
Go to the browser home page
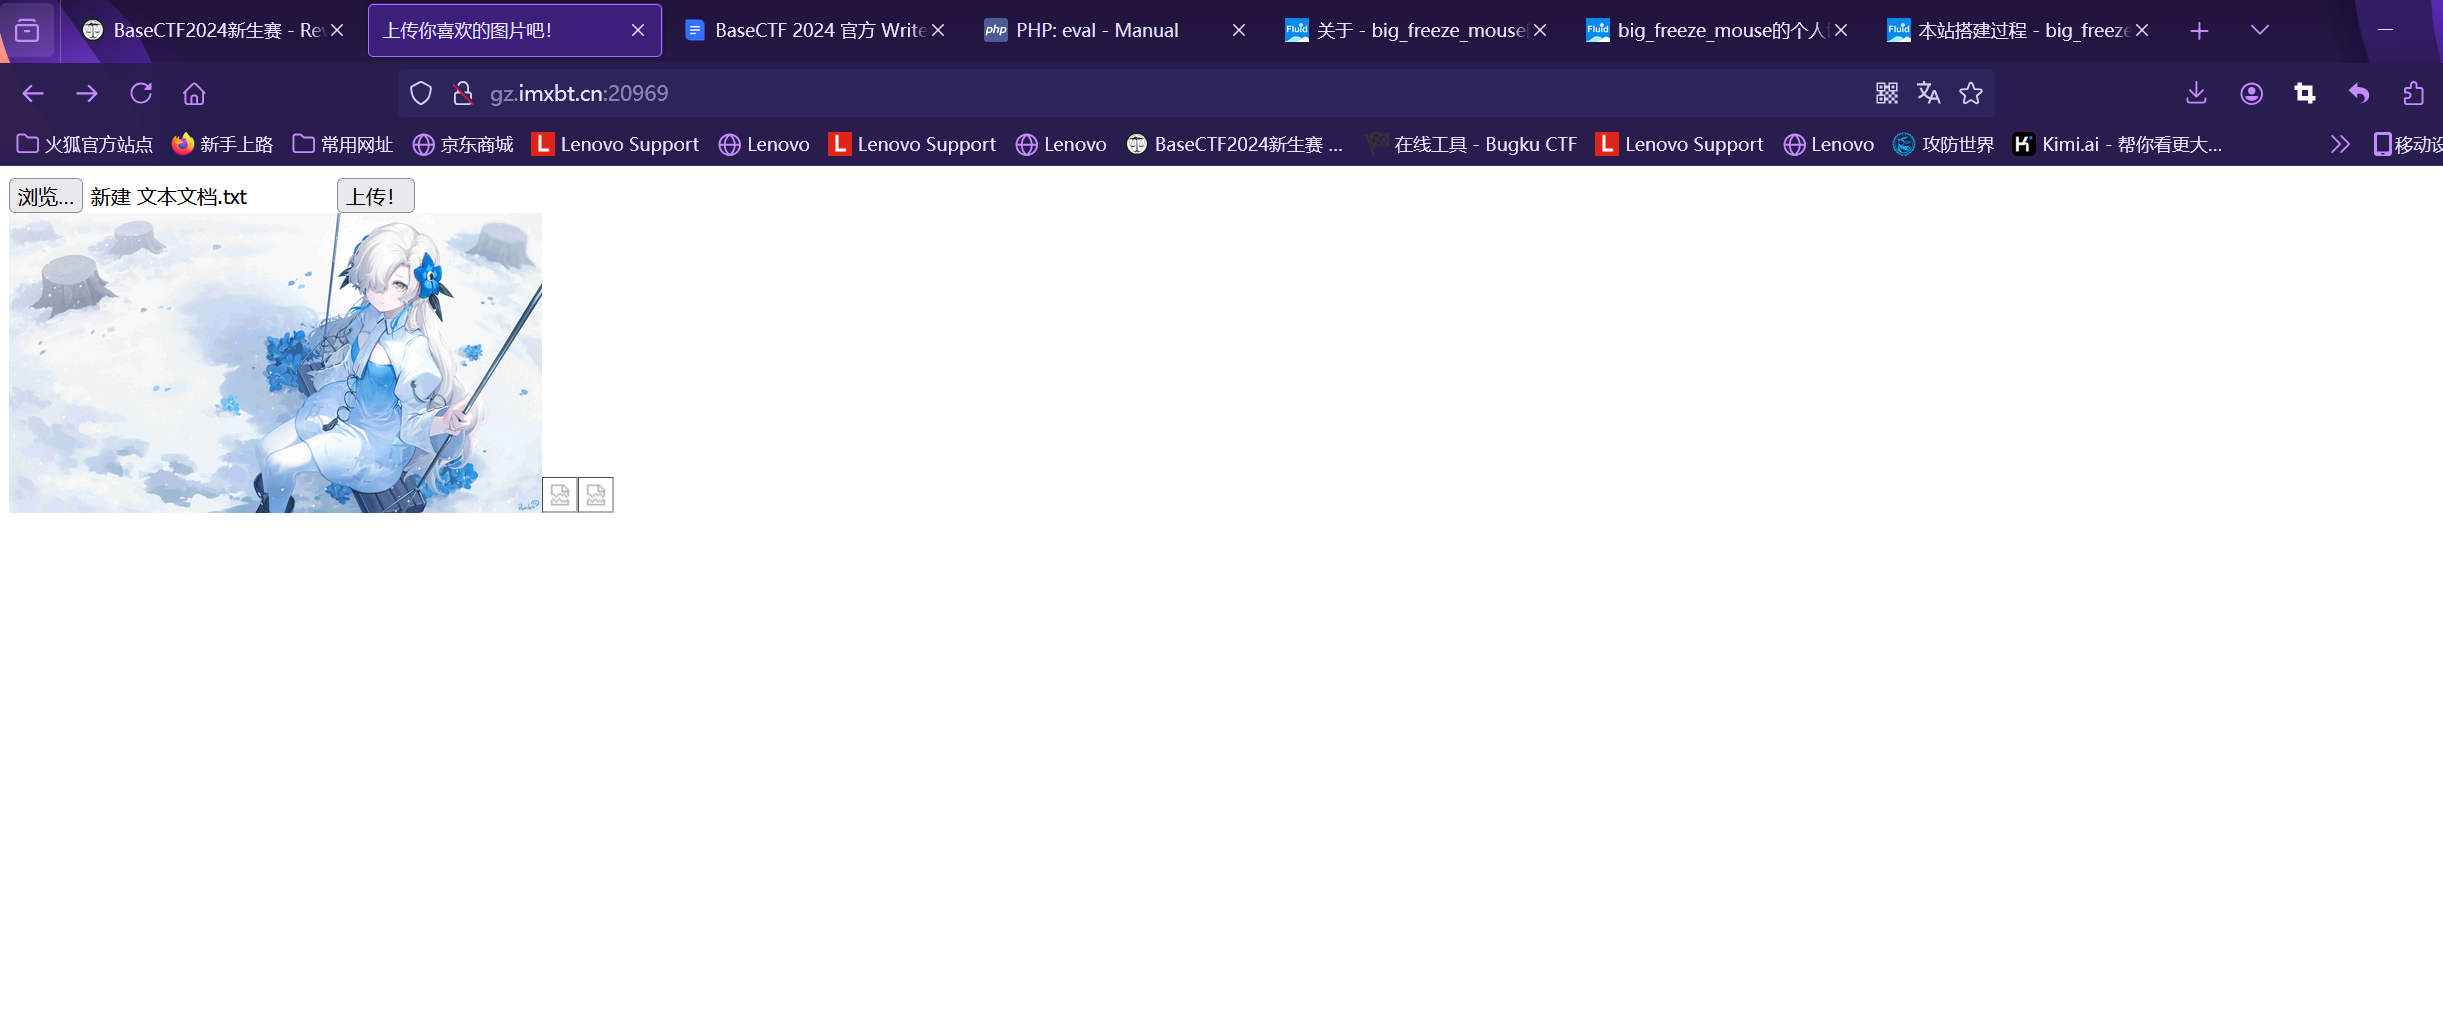194,93
